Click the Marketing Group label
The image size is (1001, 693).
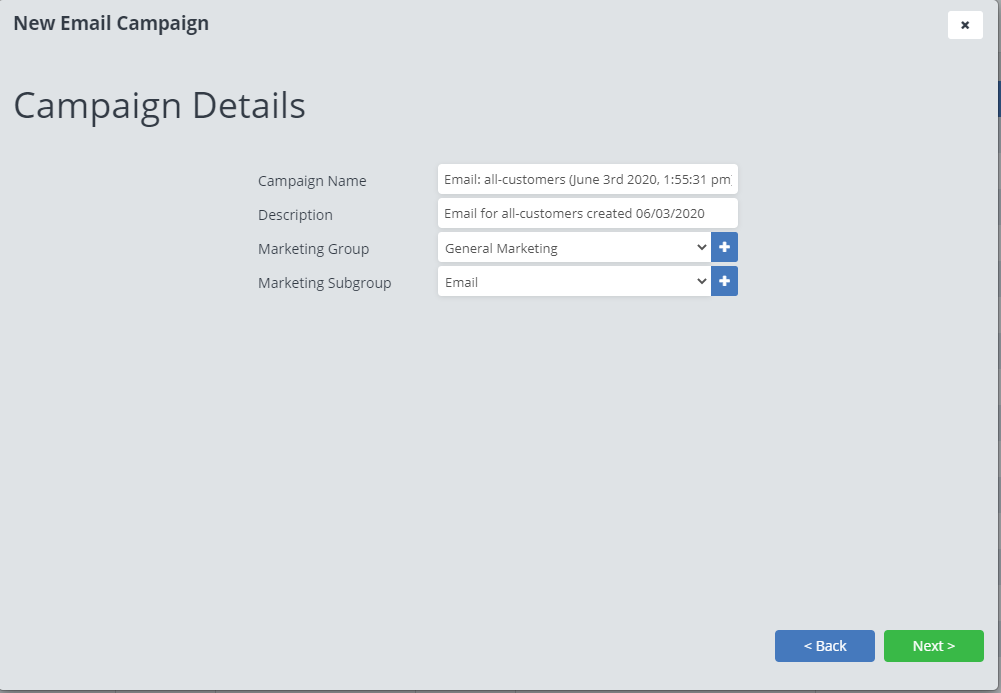(x=313, y=249)
